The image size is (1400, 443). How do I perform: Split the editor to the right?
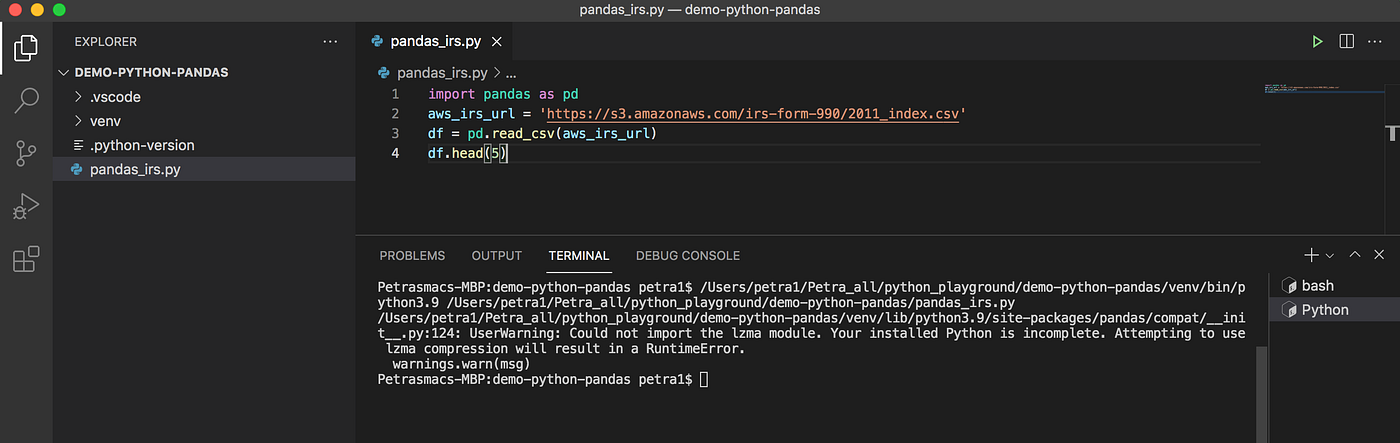pyautogui.click(x=1346, y=42)
